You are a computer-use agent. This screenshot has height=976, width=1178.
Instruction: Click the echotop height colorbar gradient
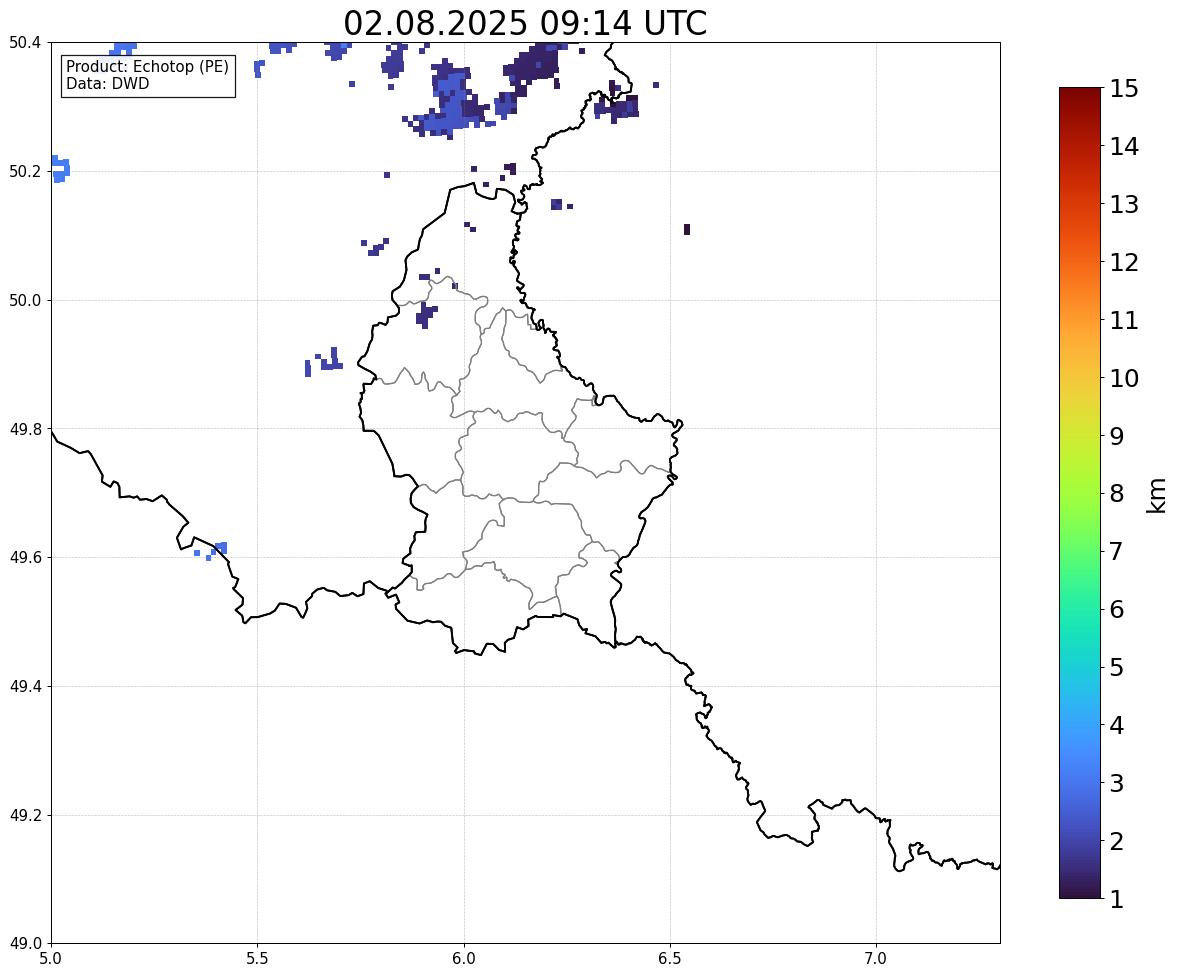1080,493
